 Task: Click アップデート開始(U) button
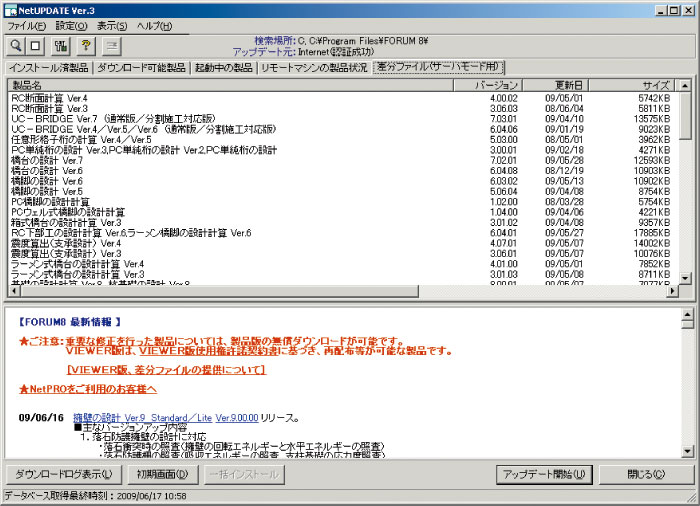544,474
